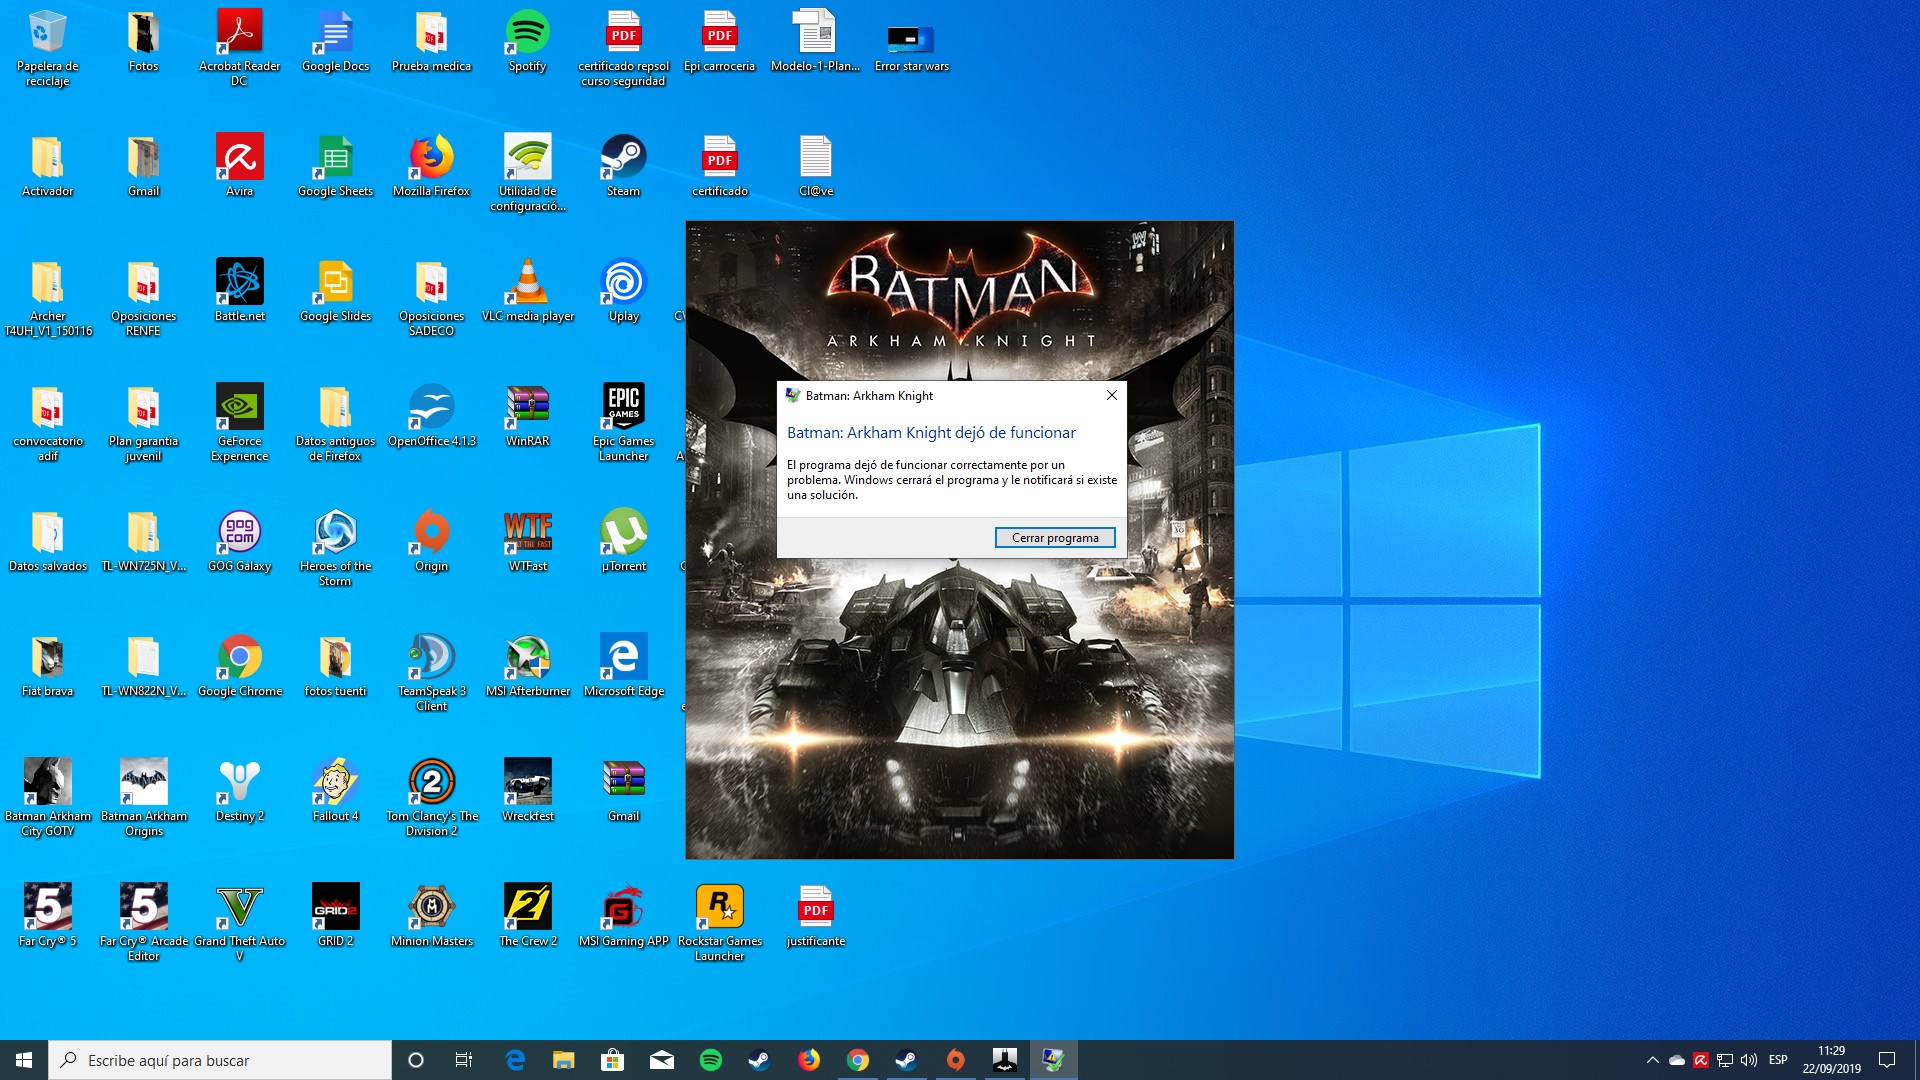Open the notification center icon
Image resolution: width=1920 pixels, height=1080 pixels.
click(x=1887, y=1060)
